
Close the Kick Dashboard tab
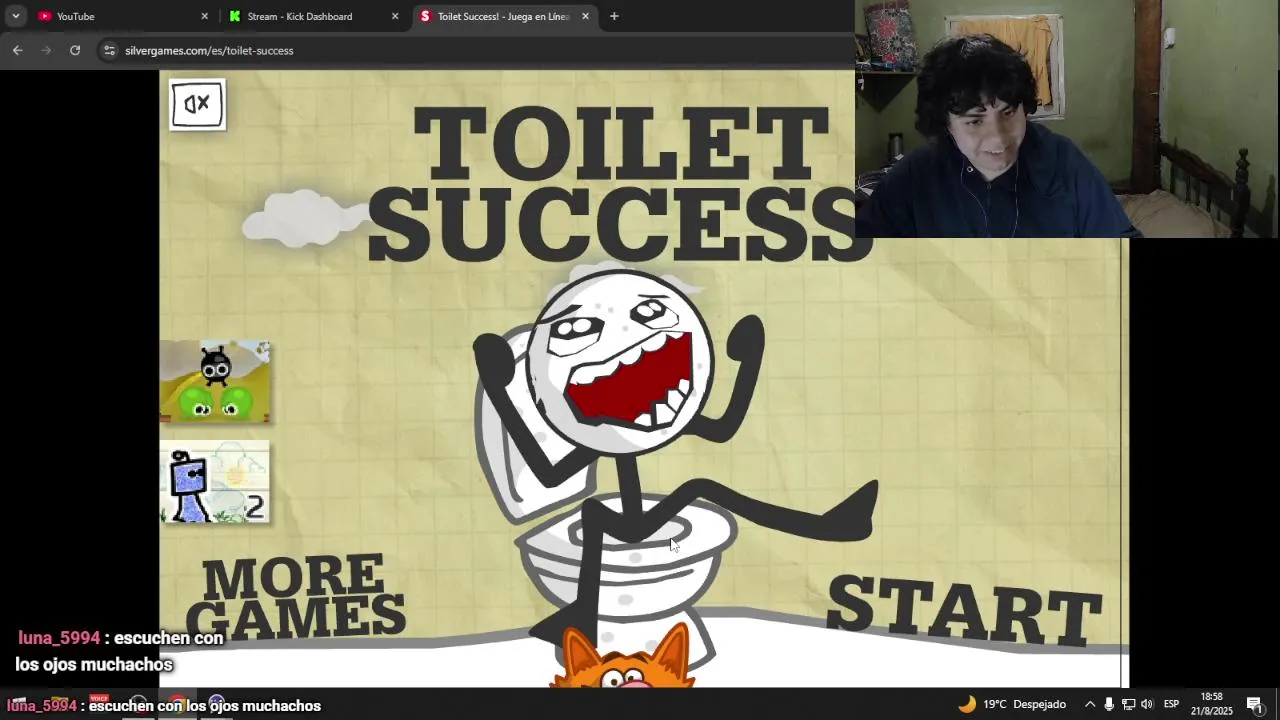(395, 16)
